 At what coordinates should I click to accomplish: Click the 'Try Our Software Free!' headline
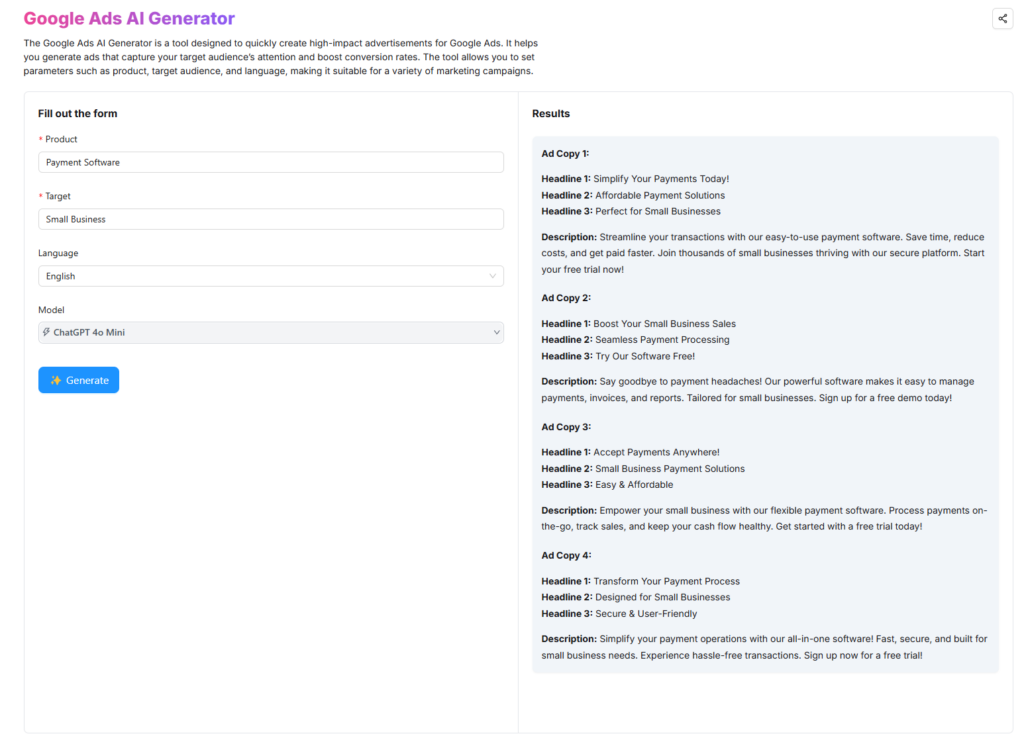coord(645,356)
